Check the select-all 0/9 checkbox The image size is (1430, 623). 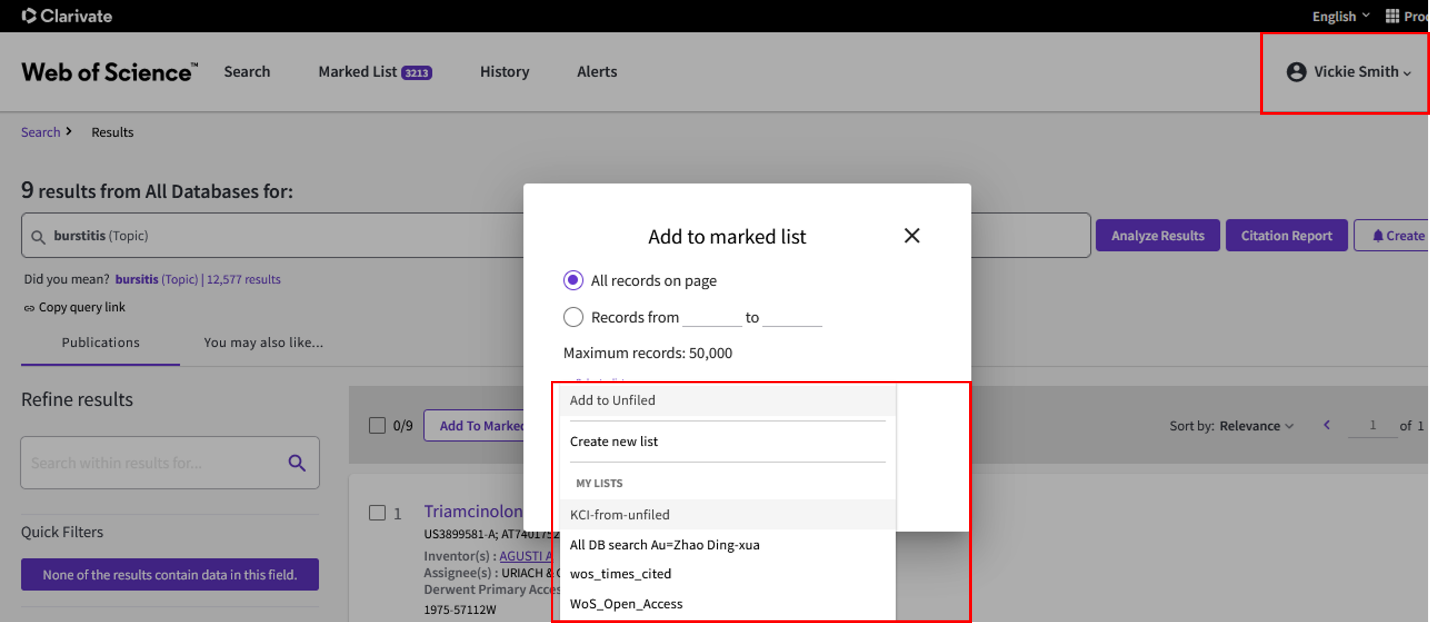[x=377, y=426]
